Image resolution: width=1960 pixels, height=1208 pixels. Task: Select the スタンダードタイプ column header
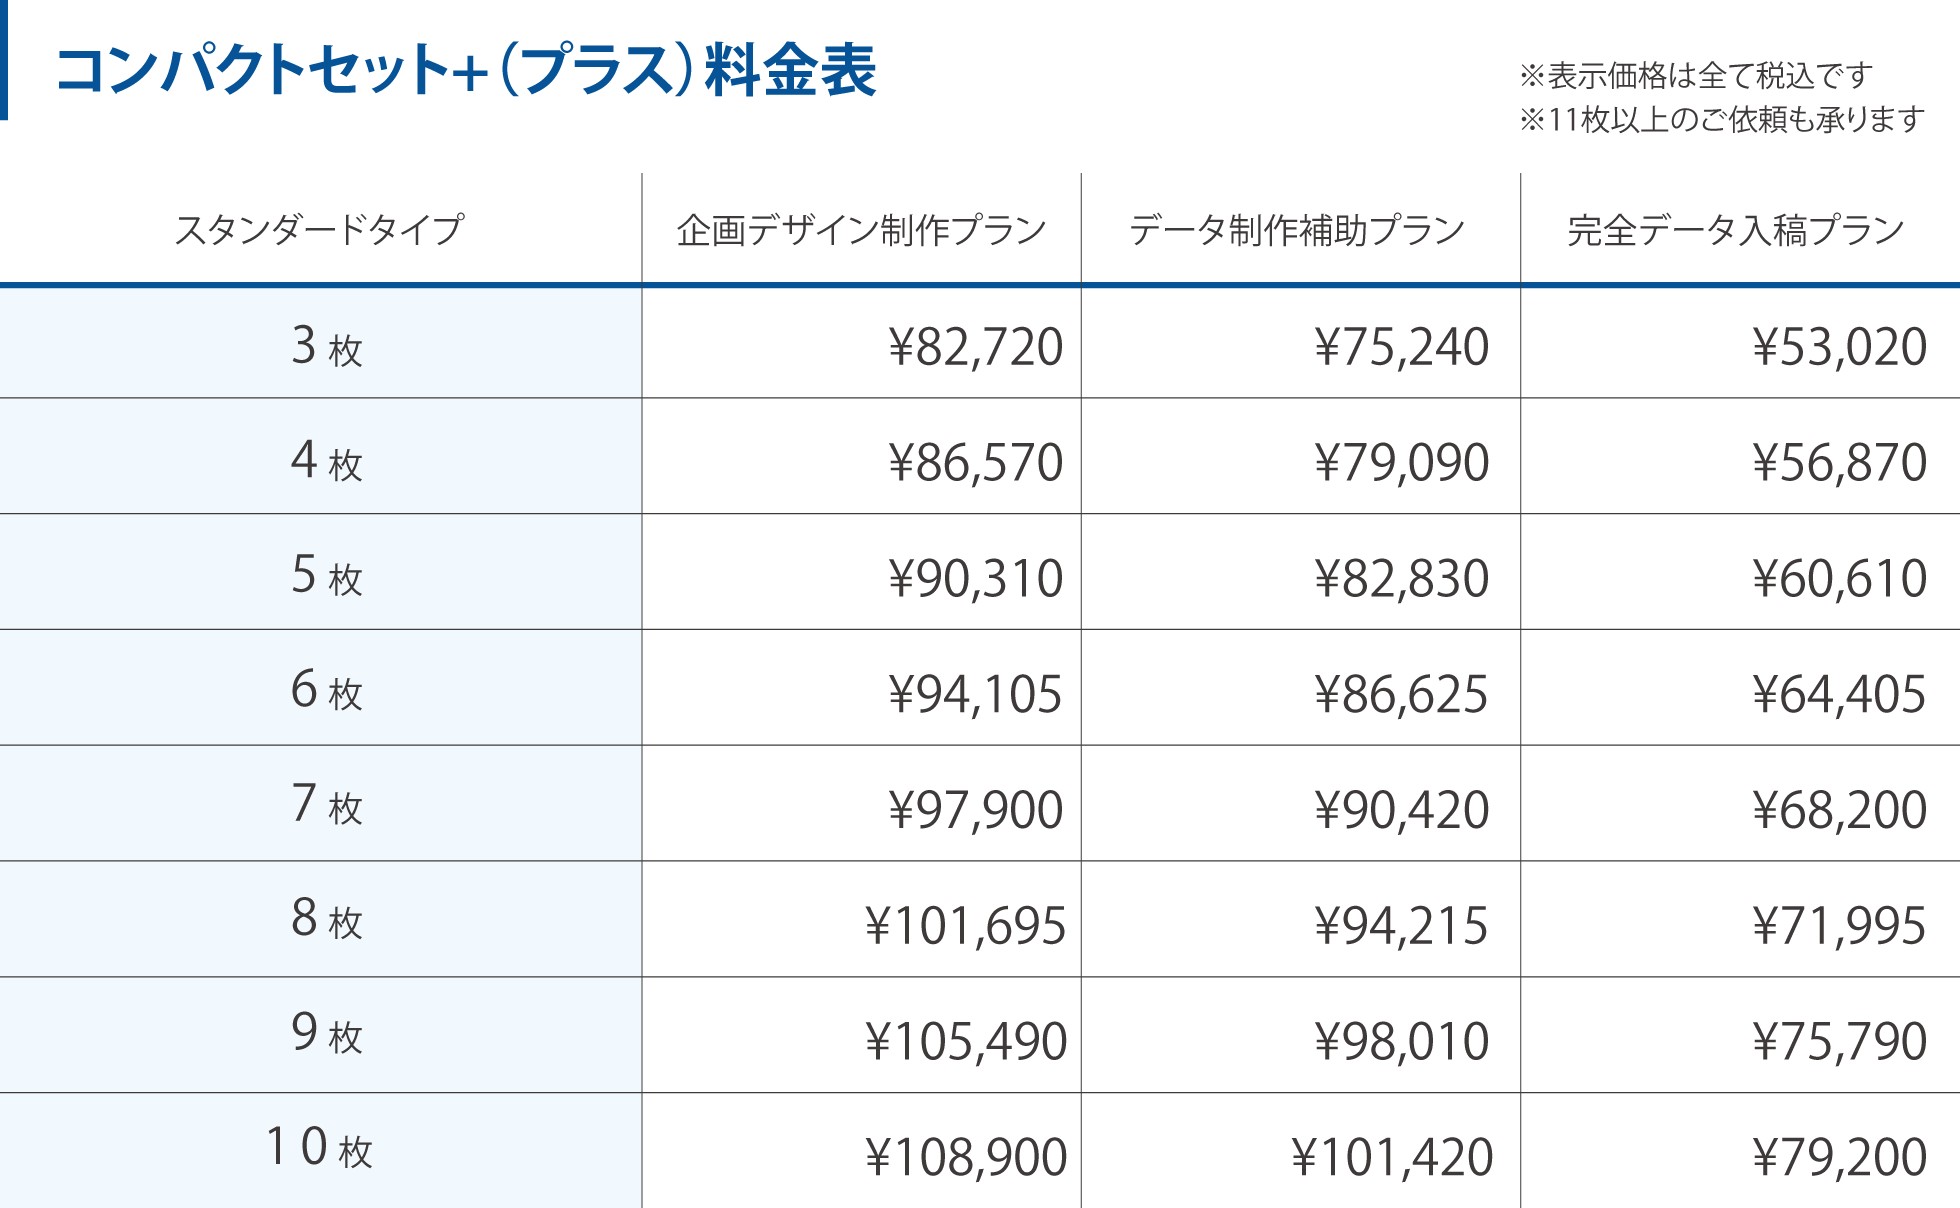[319, 230]
